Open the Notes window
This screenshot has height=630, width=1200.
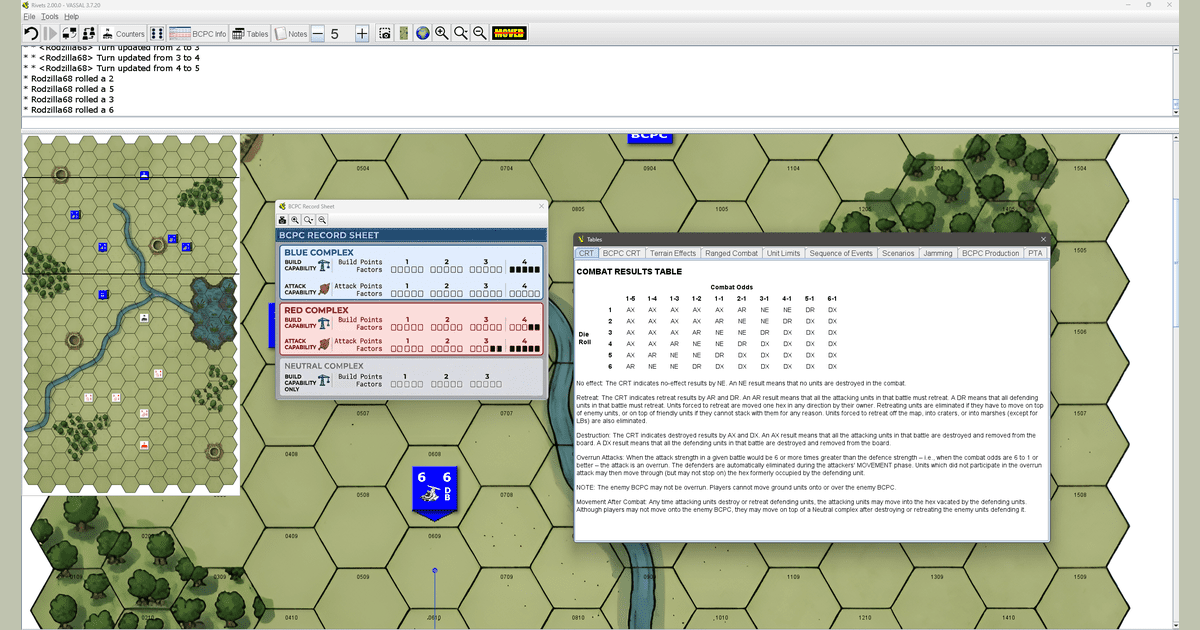pos(291,33)
